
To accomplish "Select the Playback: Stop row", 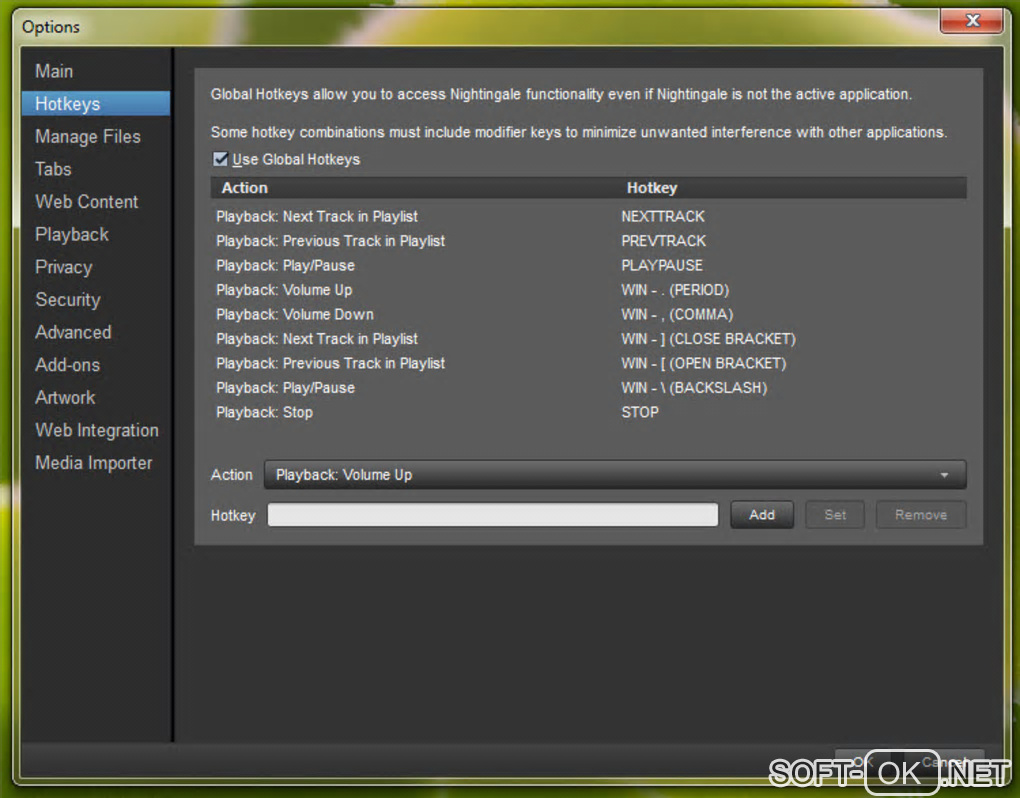I will click(x=589, y=412).
